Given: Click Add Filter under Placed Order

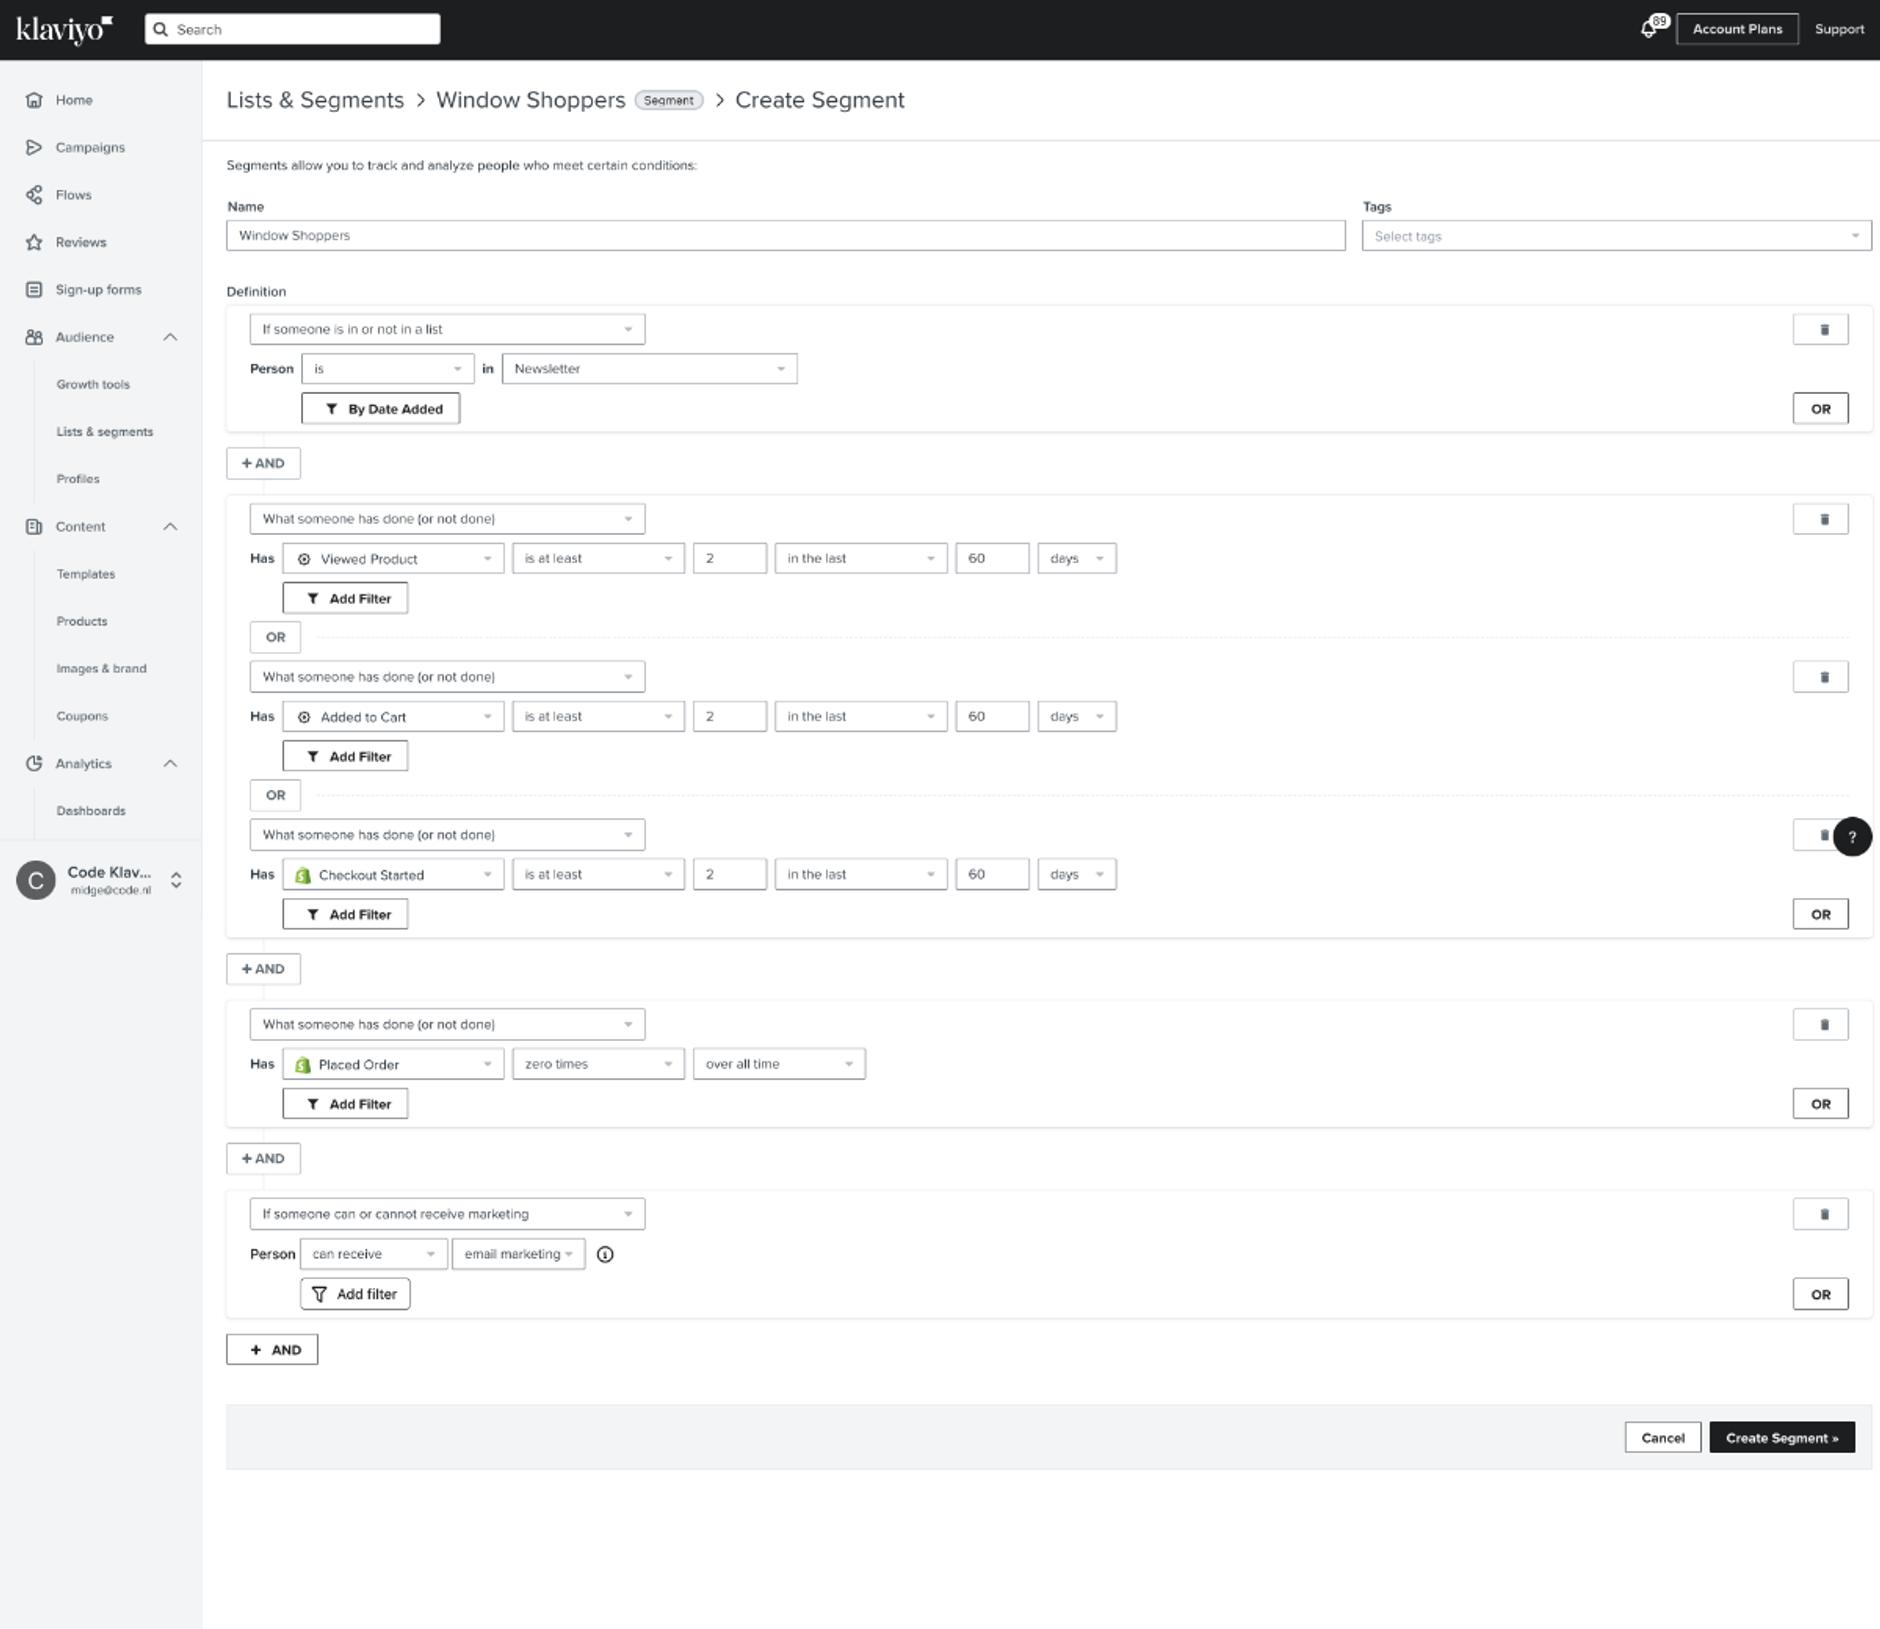Looking at the screenshot, I should point(345,1105).
